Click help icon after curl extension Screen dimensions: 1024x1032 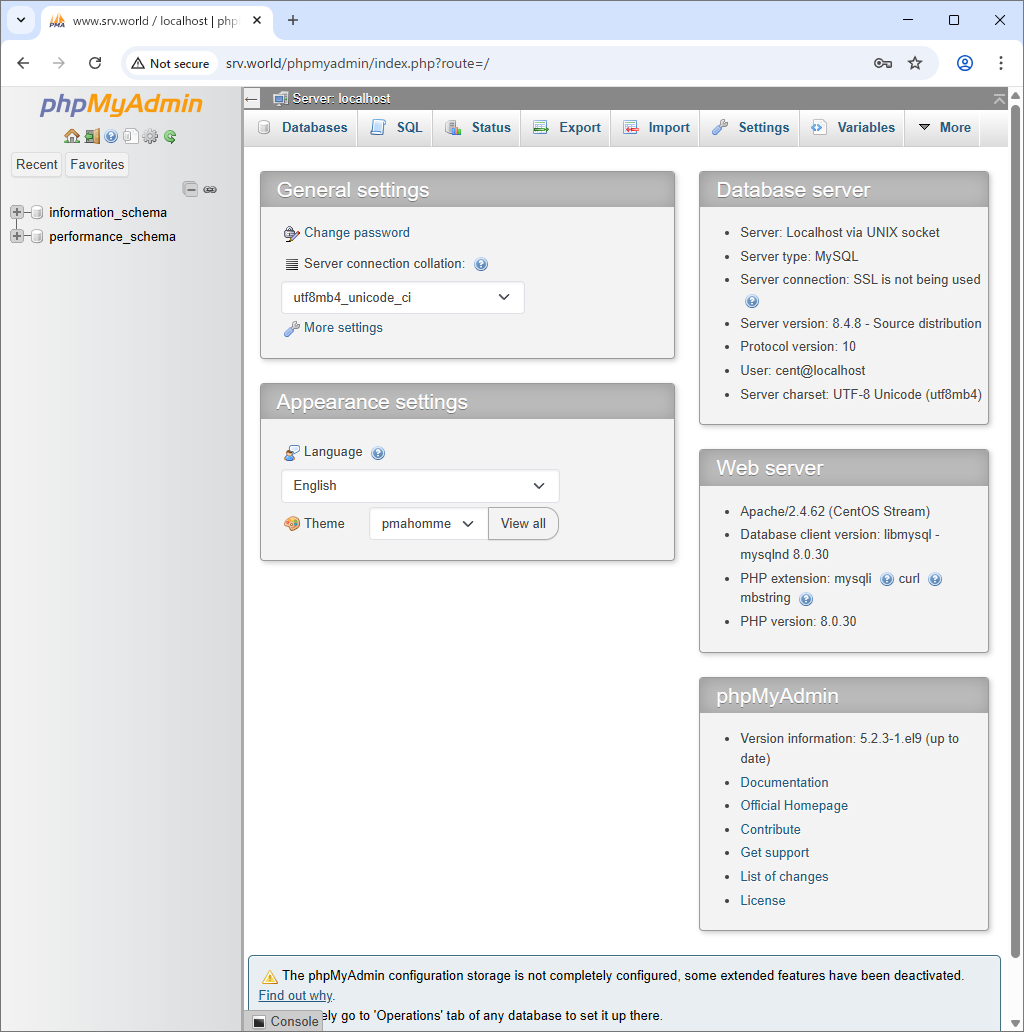[935, 579]
